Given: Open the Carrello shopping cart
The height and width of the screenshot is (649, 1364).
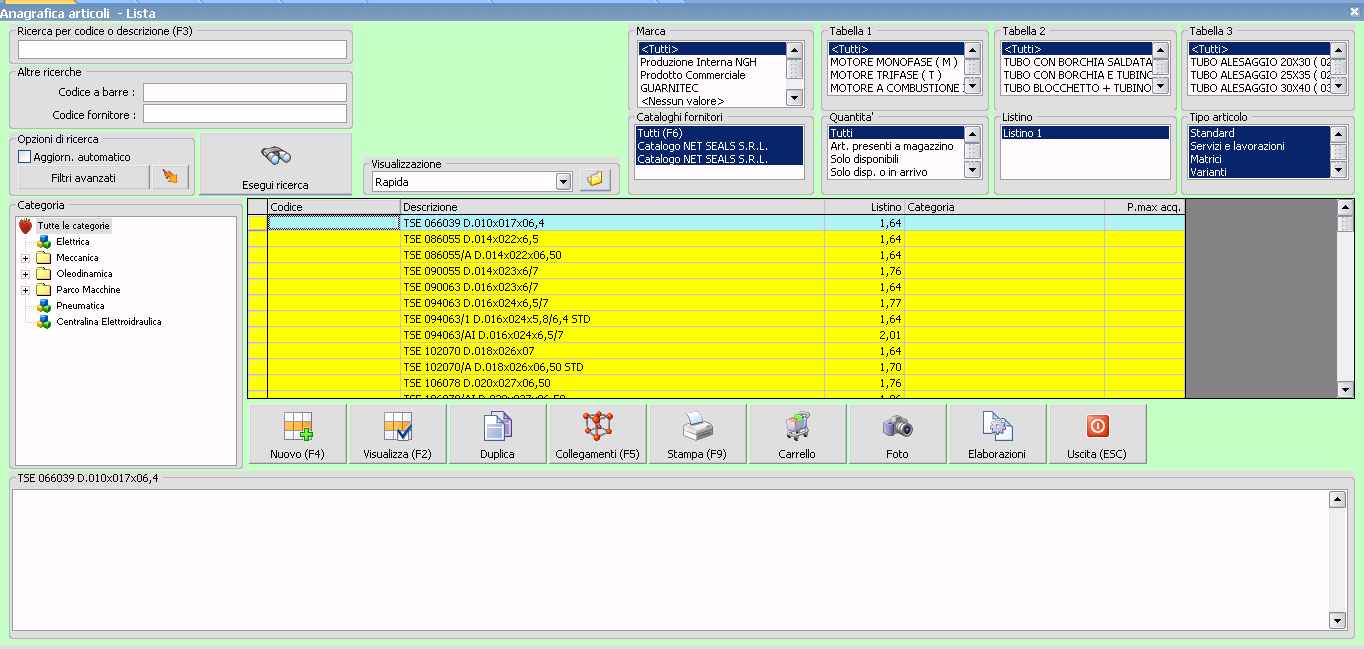Looking at the screenshot, I should 797,428.
